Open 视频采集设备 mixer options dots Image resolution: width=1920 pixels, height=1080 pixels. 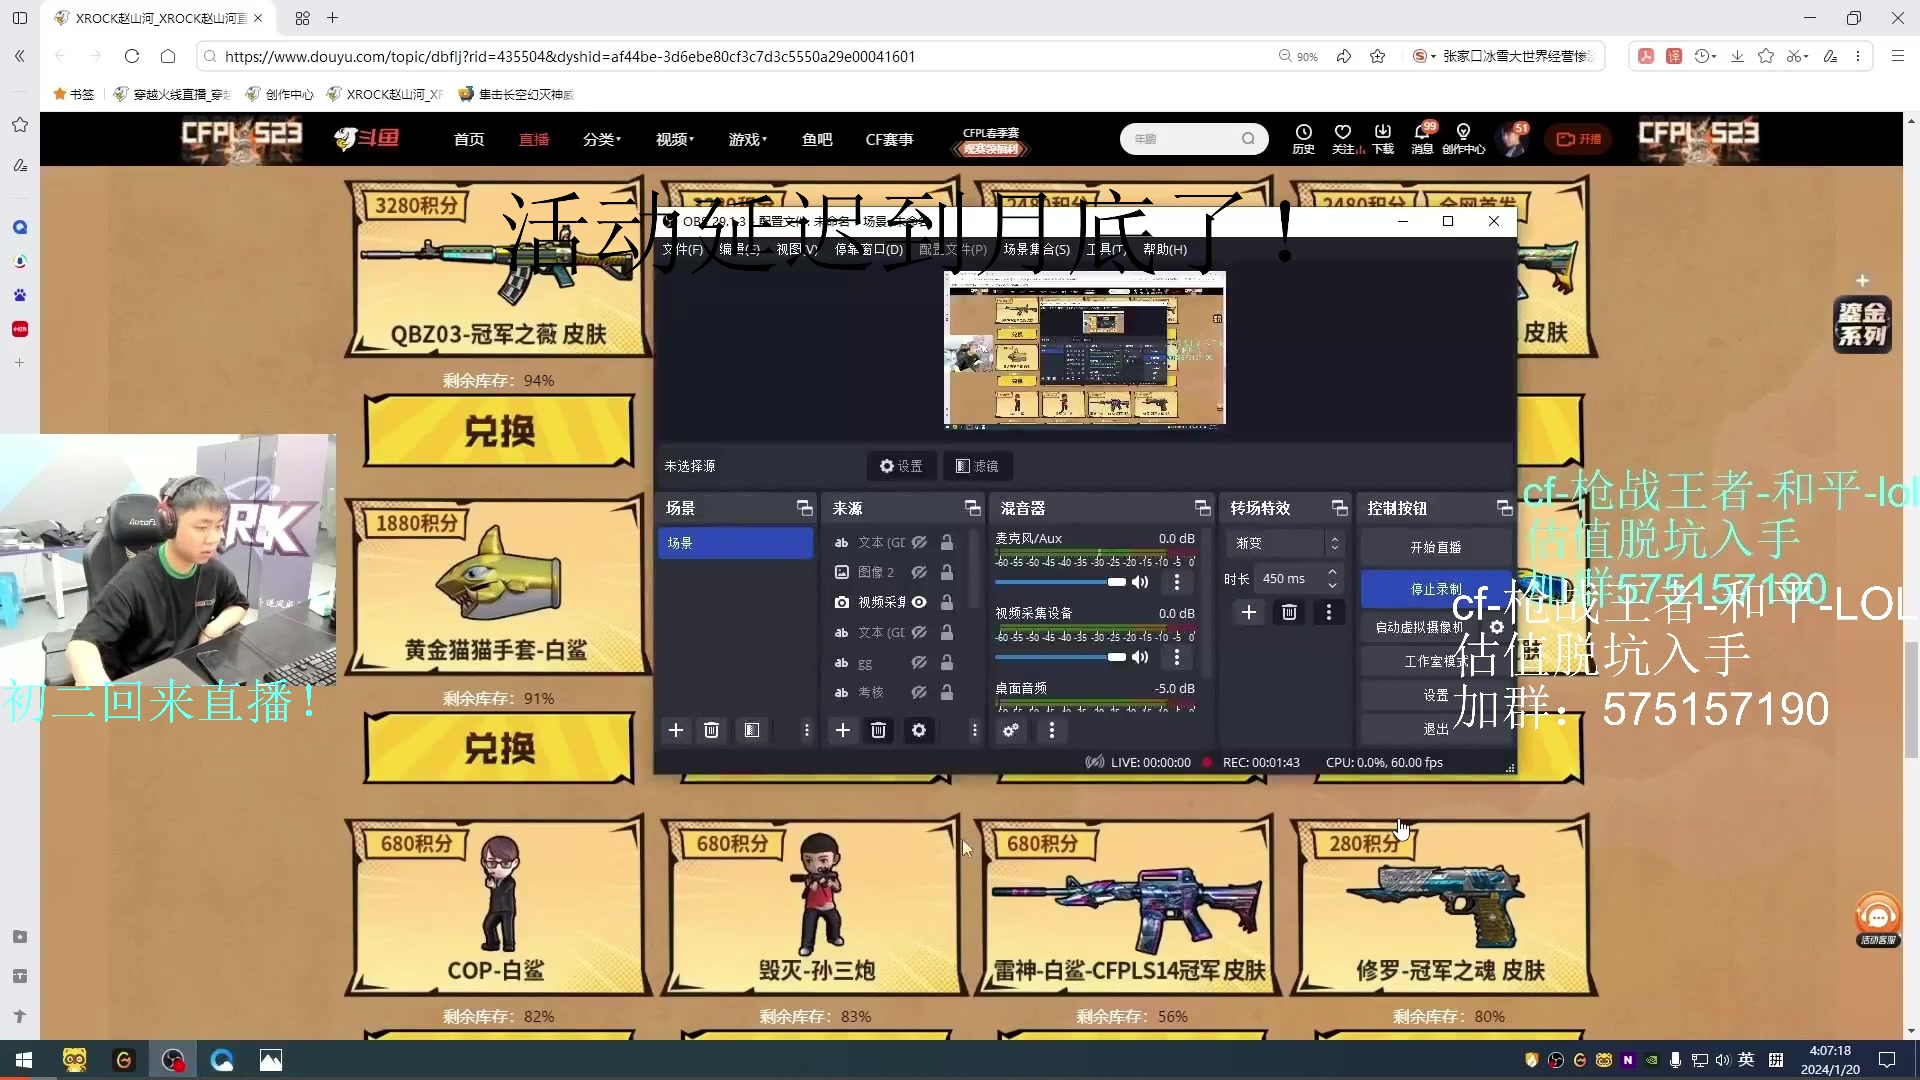(x=1177, y=657)
